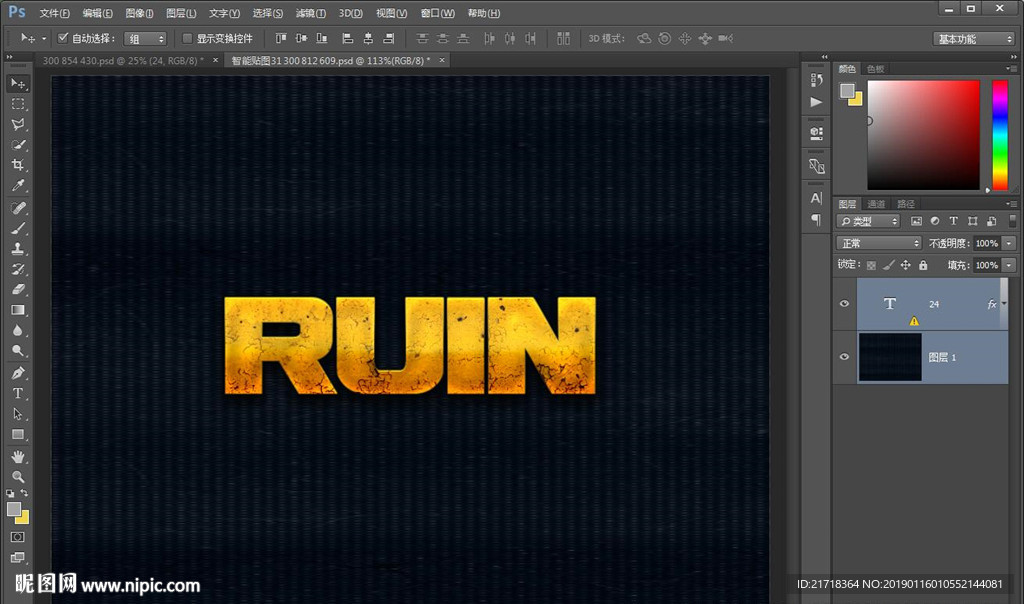The width and height of the screenshot is (1024, 604).
Task: Select the Zoom tool in toolbox
Action: click(x=18, y=476)
